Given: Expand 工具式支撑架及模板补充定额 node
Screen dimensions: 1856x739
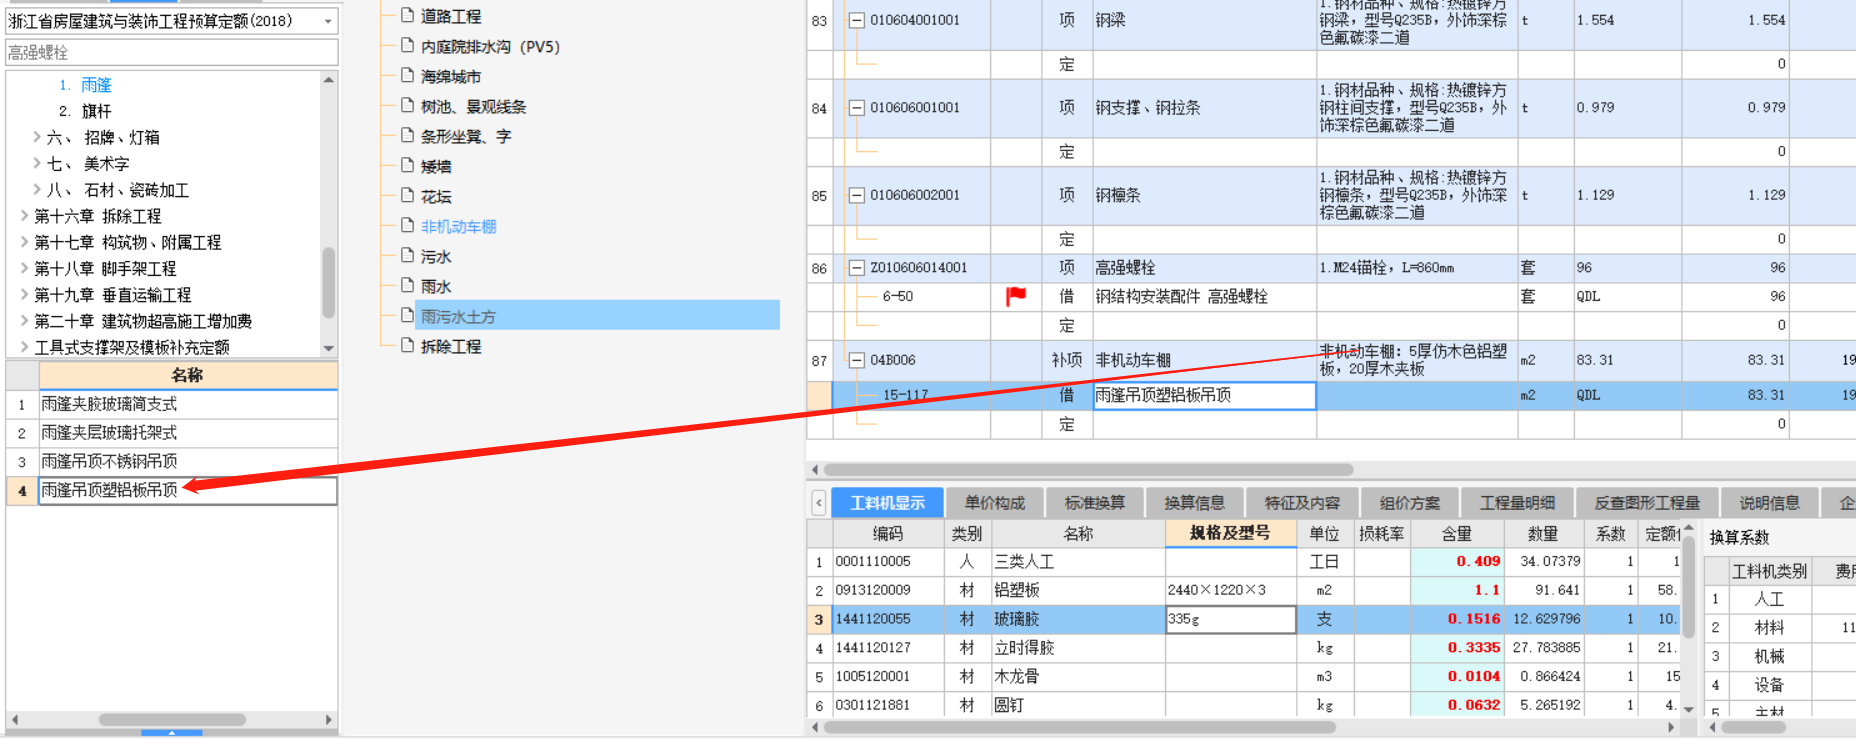Looking at the screenshot, I should pos(24,347).
